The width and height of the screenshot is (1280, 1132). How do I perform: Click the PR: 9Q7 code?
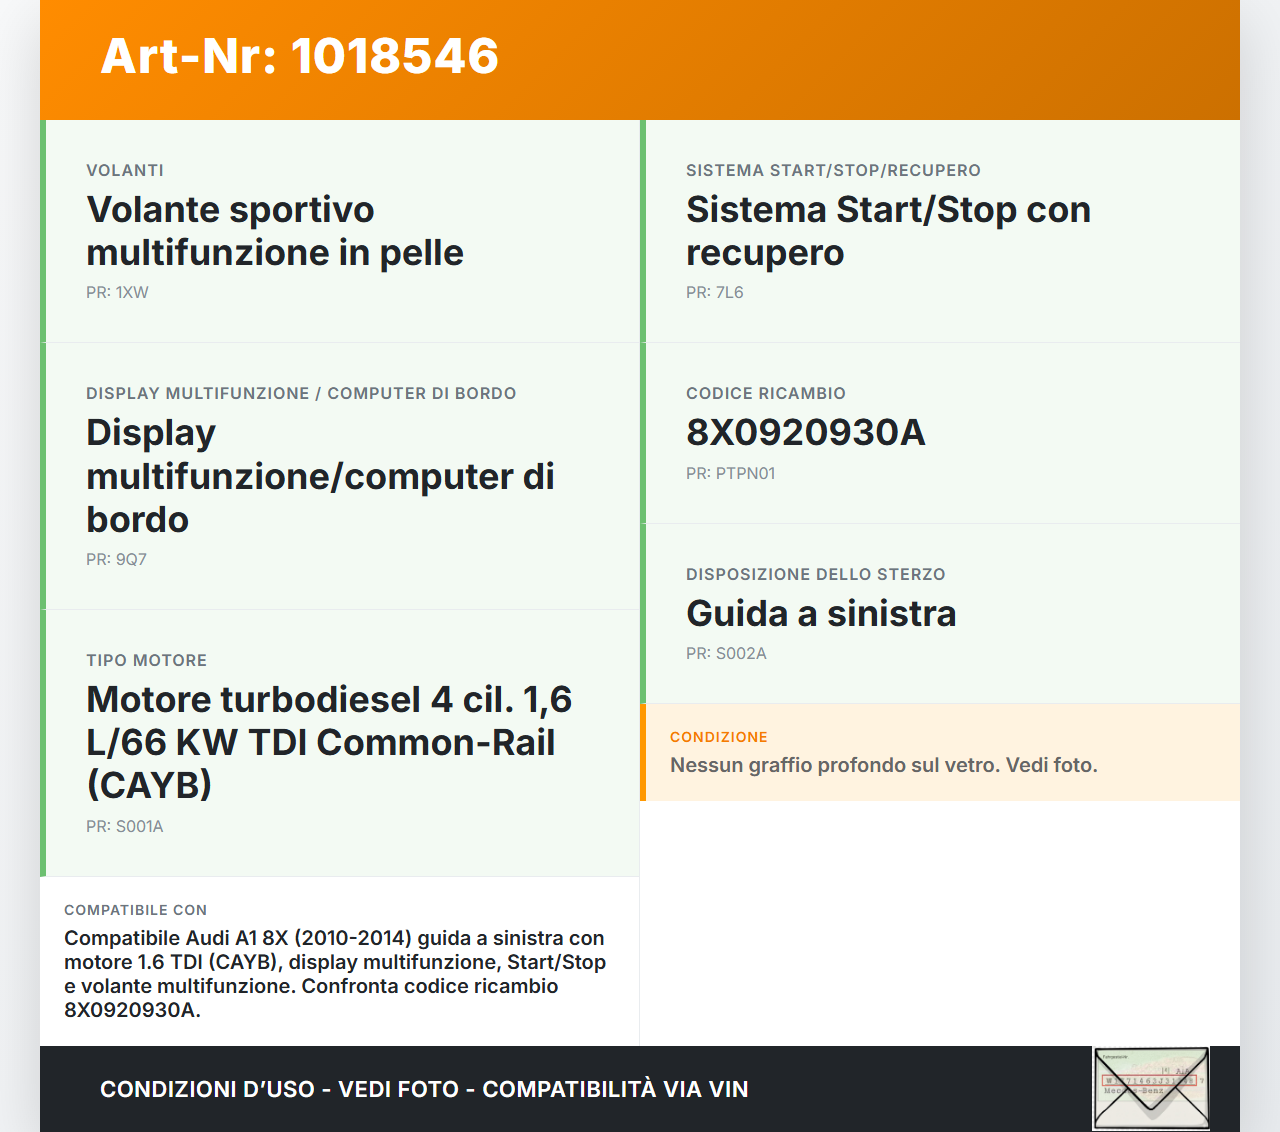(115, 559)
